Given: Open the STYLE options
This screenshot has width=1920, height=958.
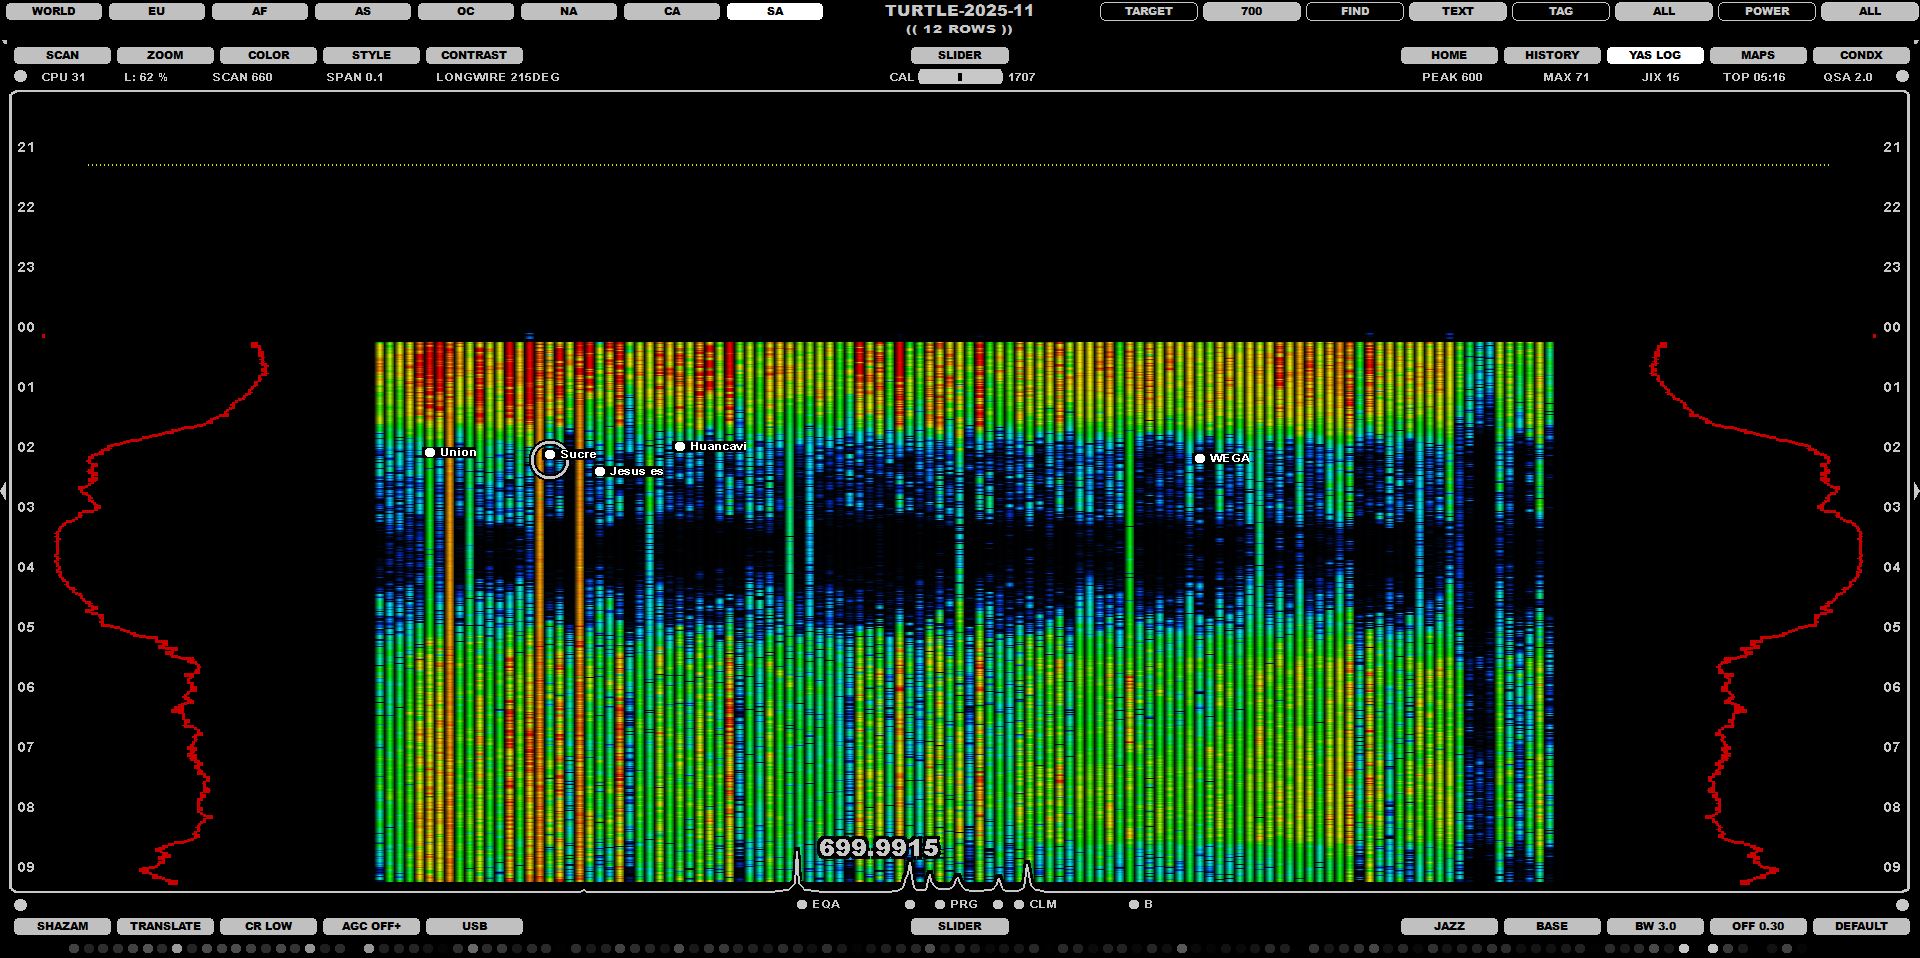Looking at the screenshot, I should click(x=371, y=56).
